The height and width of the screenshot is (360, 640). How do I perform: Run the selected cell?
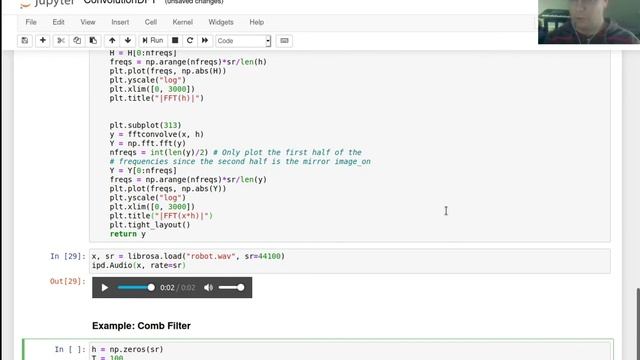tap(152, 41)
